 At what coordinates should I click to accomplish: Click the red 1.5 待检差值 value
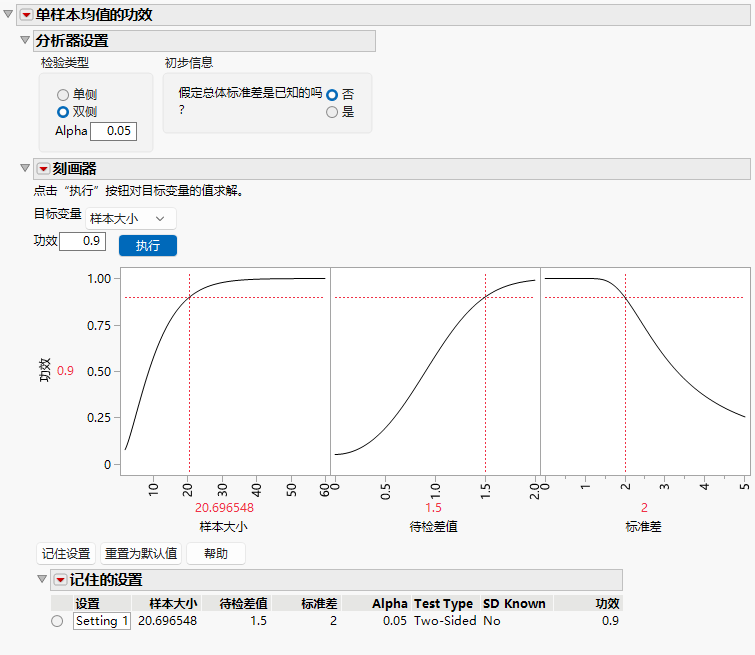coord(433,508)
